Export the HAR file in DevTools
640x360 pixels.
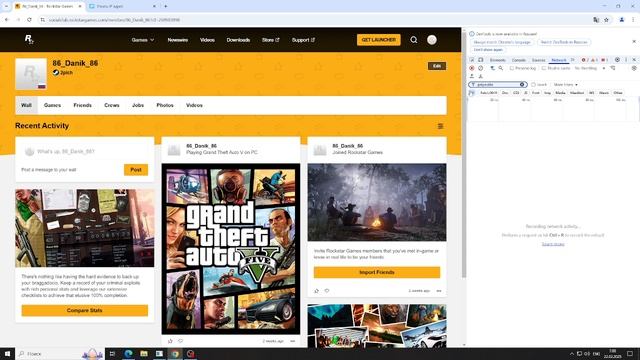click(x=481, y=76)
